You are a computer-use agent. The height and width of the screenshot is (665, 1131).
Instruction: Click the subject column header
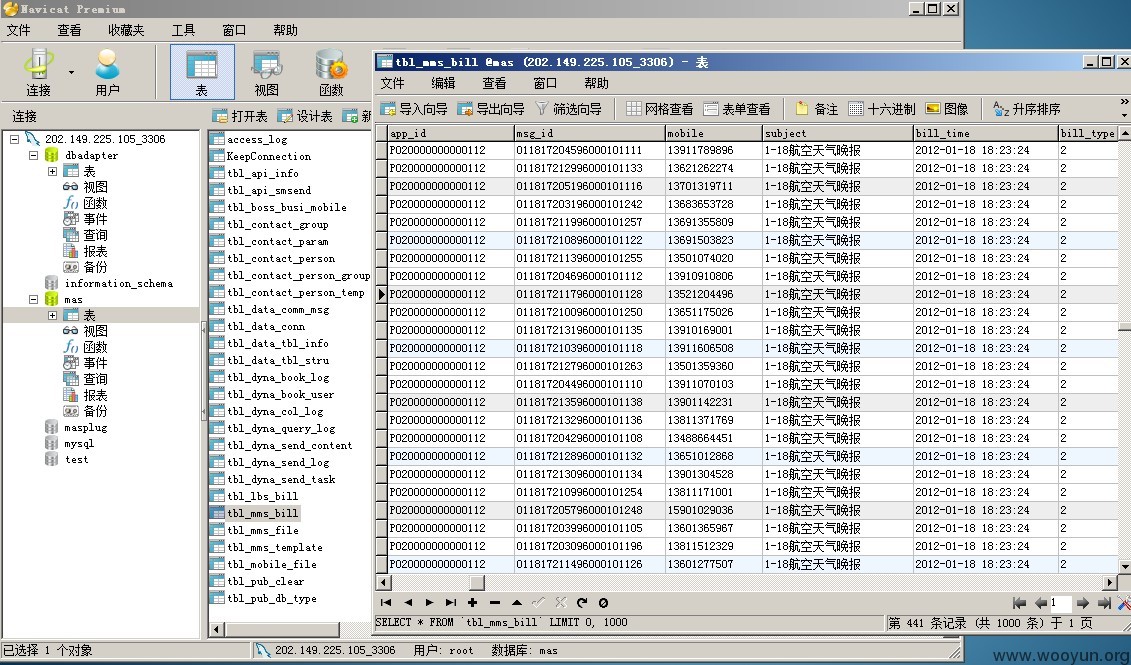point(837,133)
